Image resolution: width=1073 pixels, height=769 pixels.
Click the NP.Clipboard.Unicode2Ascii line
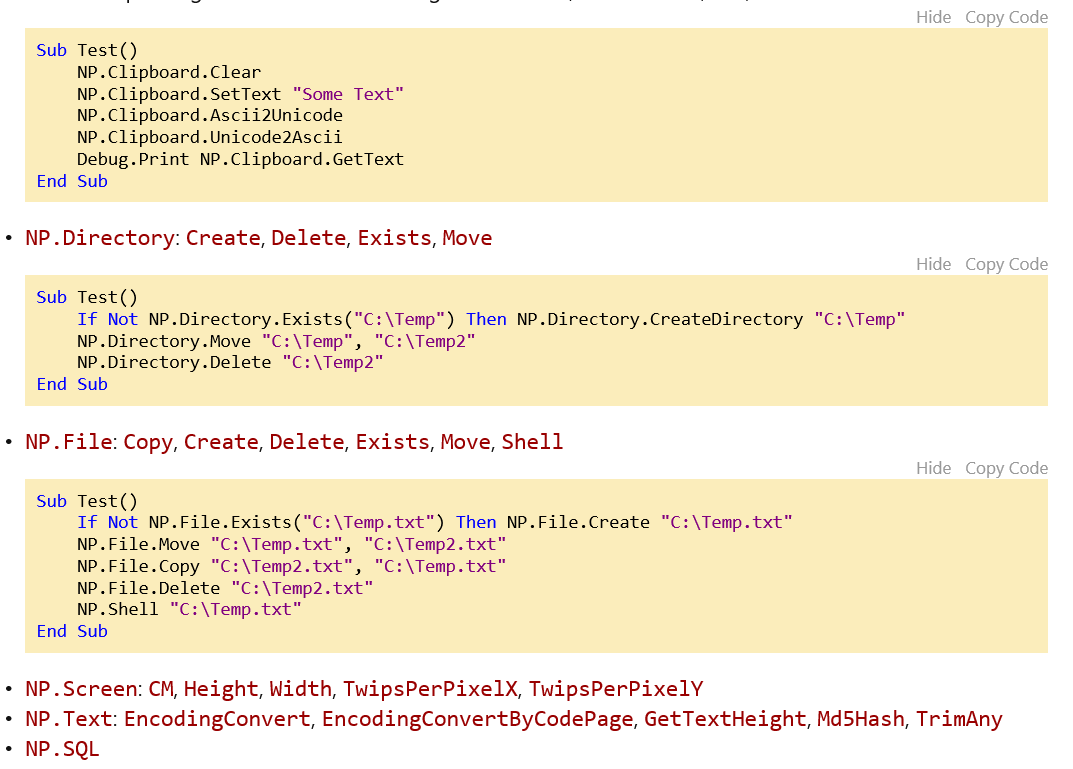pos(210,137)
